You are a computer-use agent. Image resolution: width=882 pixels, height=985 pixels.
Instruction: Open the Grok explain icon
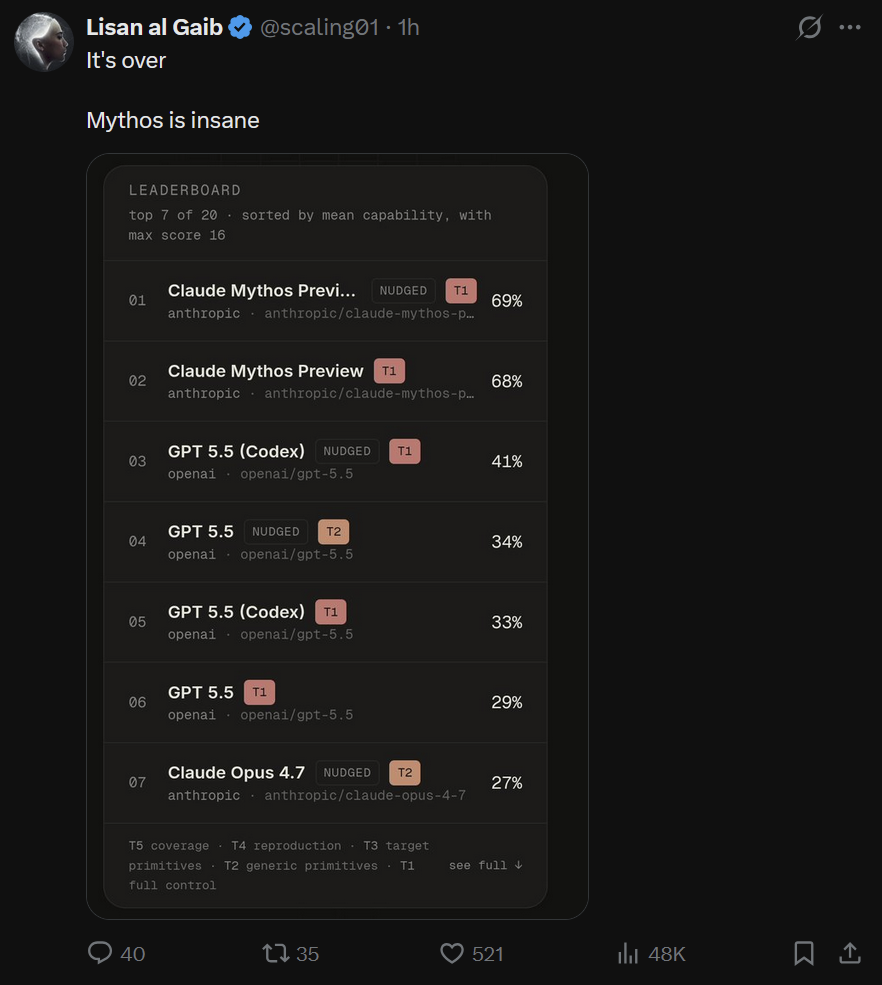(809, 27)
